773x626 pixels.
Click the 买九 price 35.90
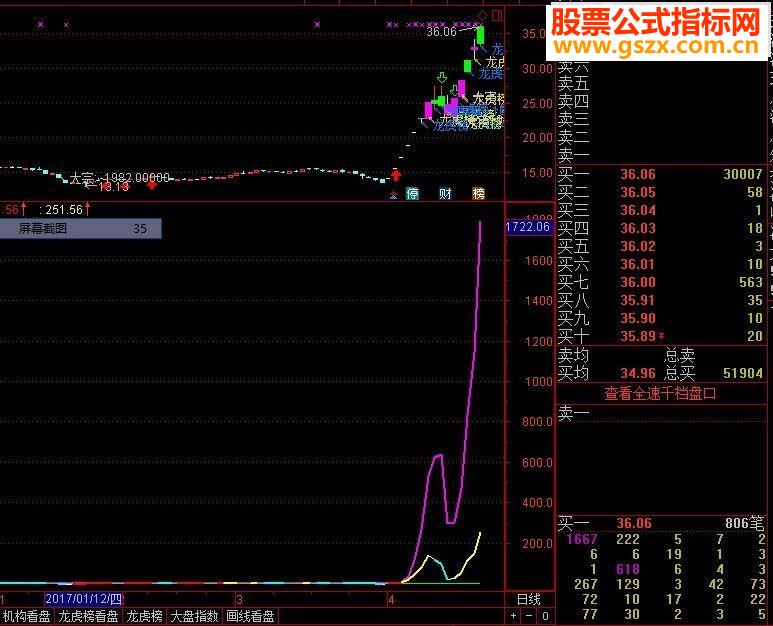click(x=638, y=318)
